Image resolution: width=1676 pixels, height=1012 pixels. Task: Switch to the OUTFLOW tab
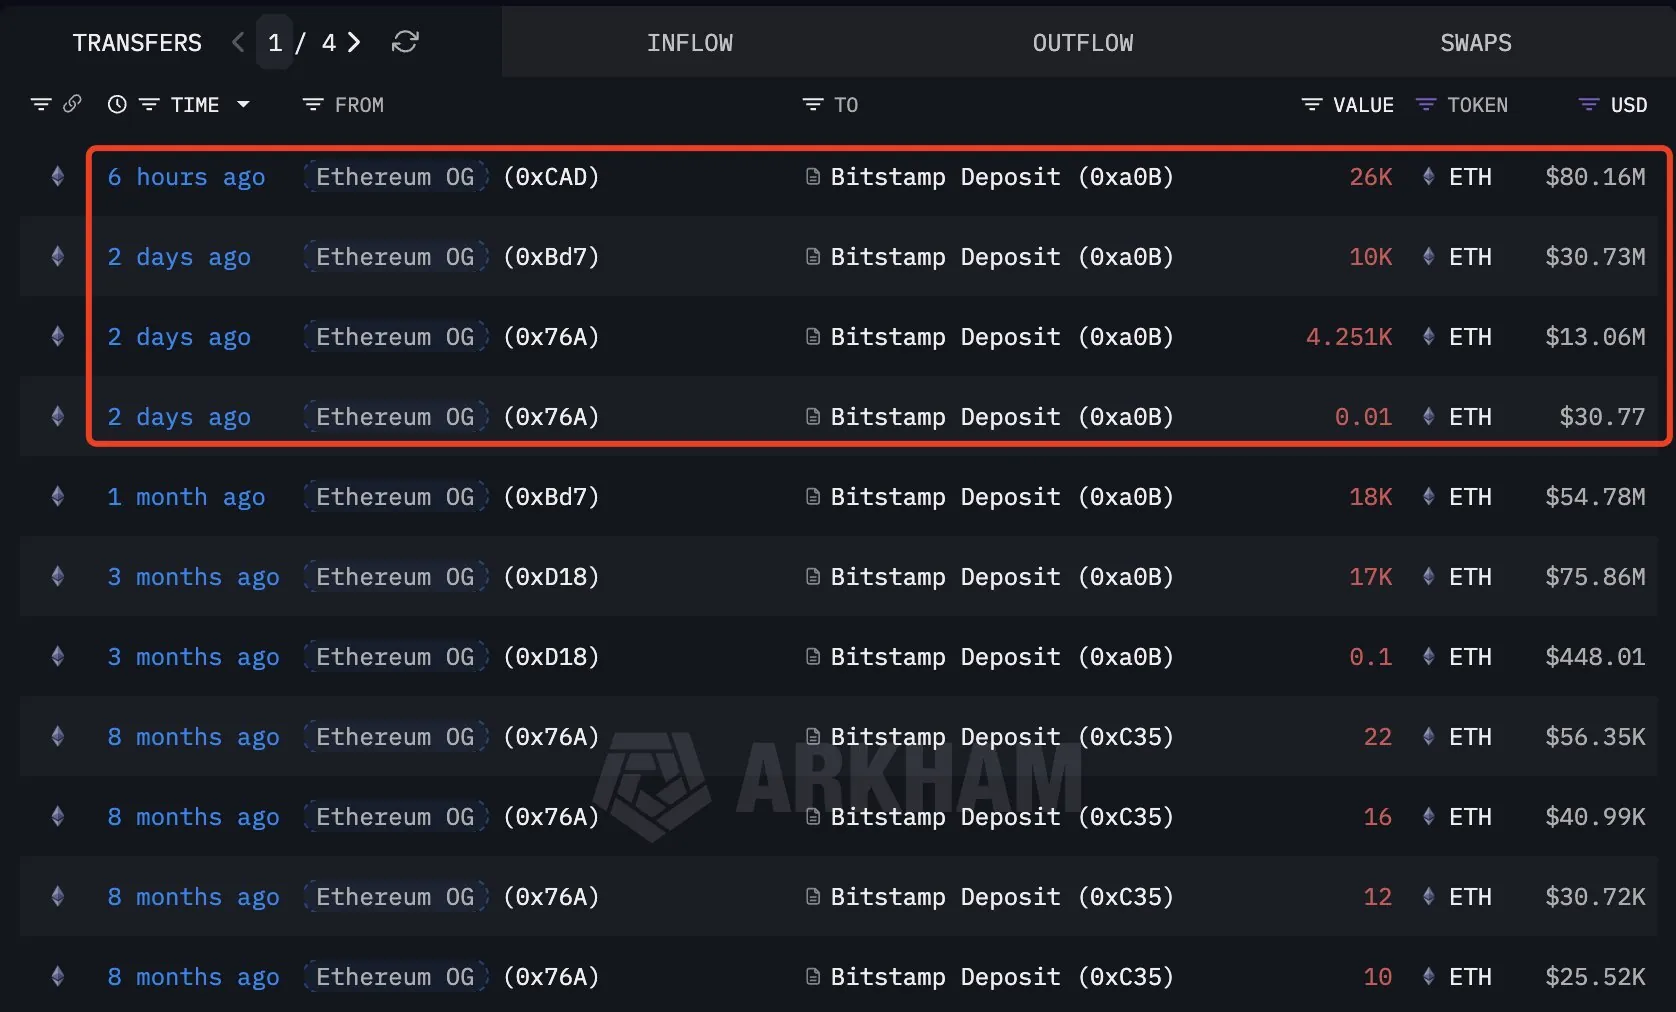pyautogui.click(x=1083, y=43)
